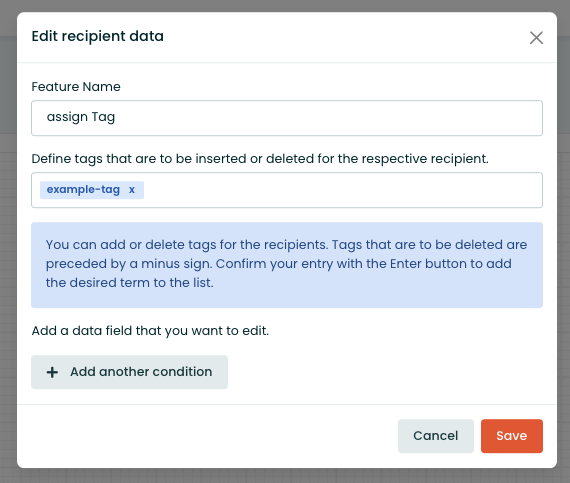Click the empty area of the tags input

point(342,190)
